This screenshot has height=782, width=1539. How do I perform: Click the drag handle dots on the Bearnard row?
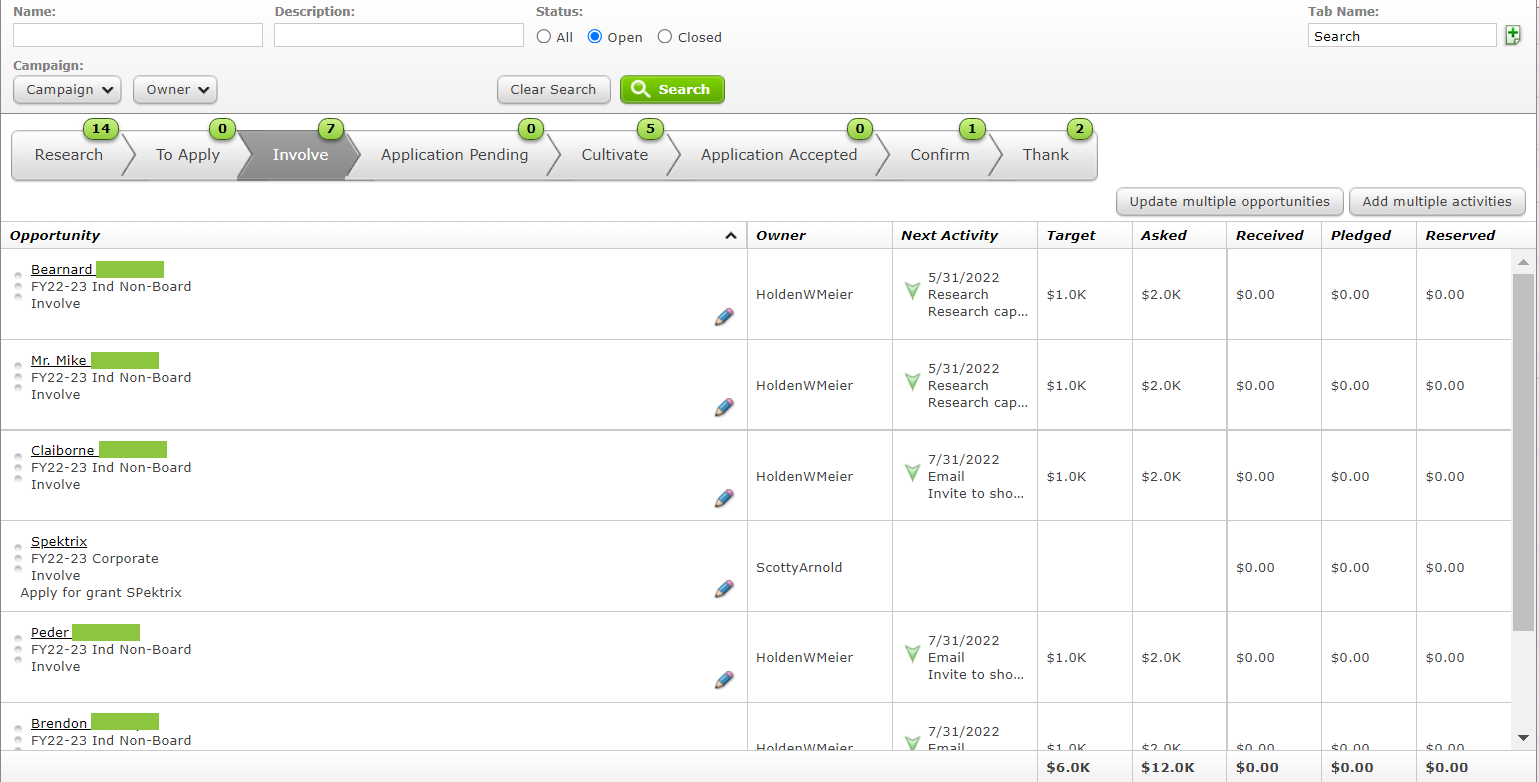tap(18, 285)
